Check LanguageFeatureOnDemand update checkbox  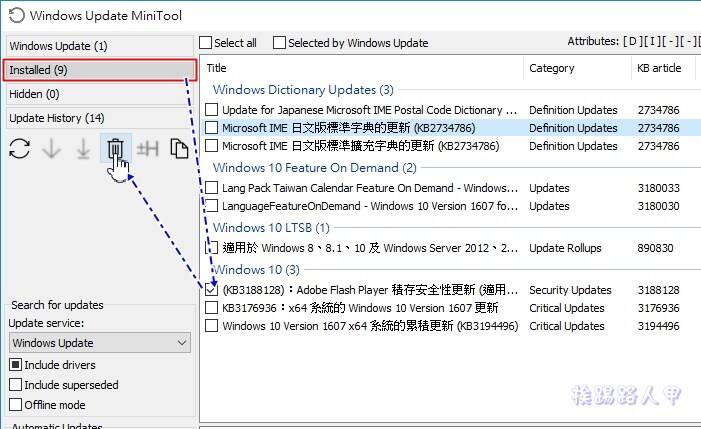pos(211,206)
